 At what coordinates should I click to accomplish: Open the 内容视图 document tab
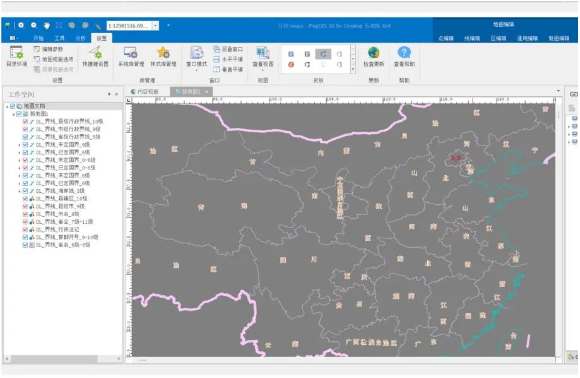(x=145, y=91)
